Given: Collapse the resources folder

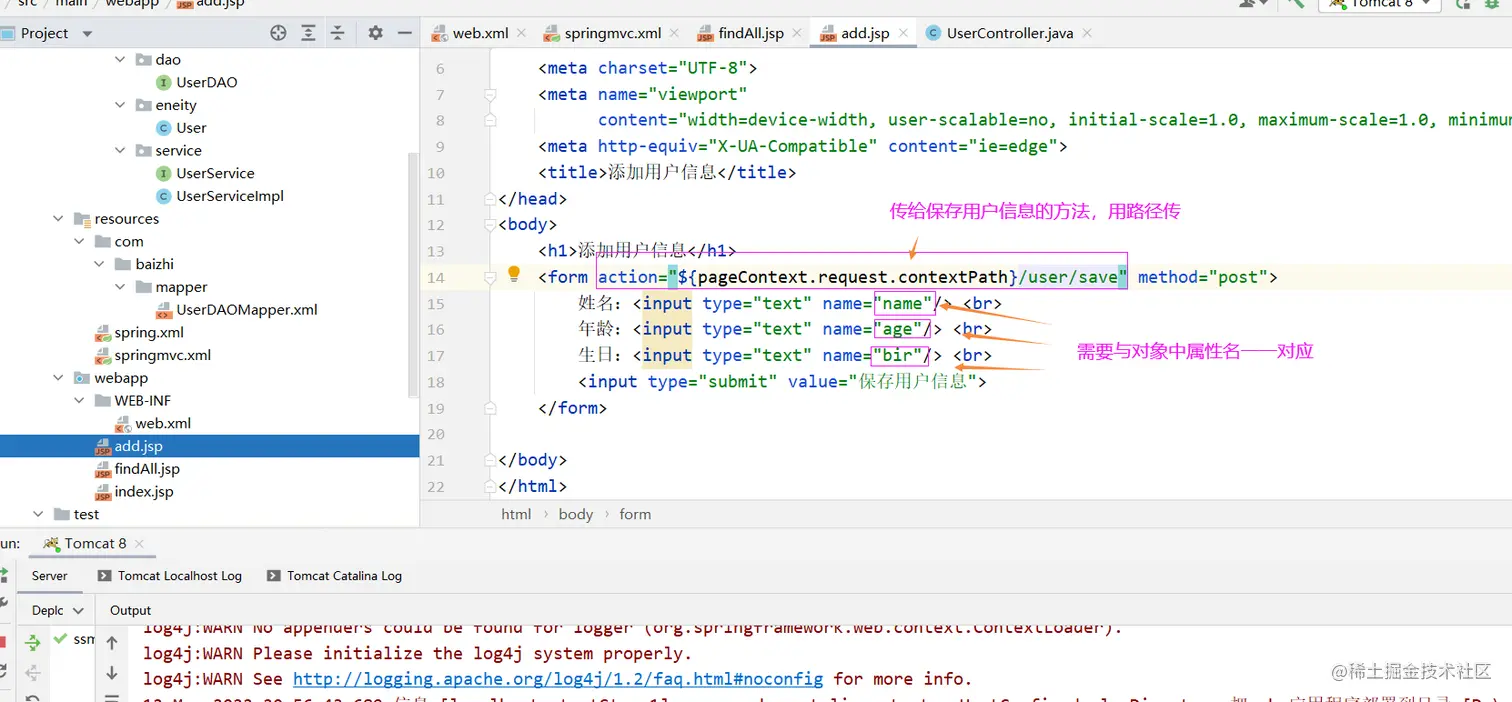Looking at the screenshot, I should tap(59, 219).
